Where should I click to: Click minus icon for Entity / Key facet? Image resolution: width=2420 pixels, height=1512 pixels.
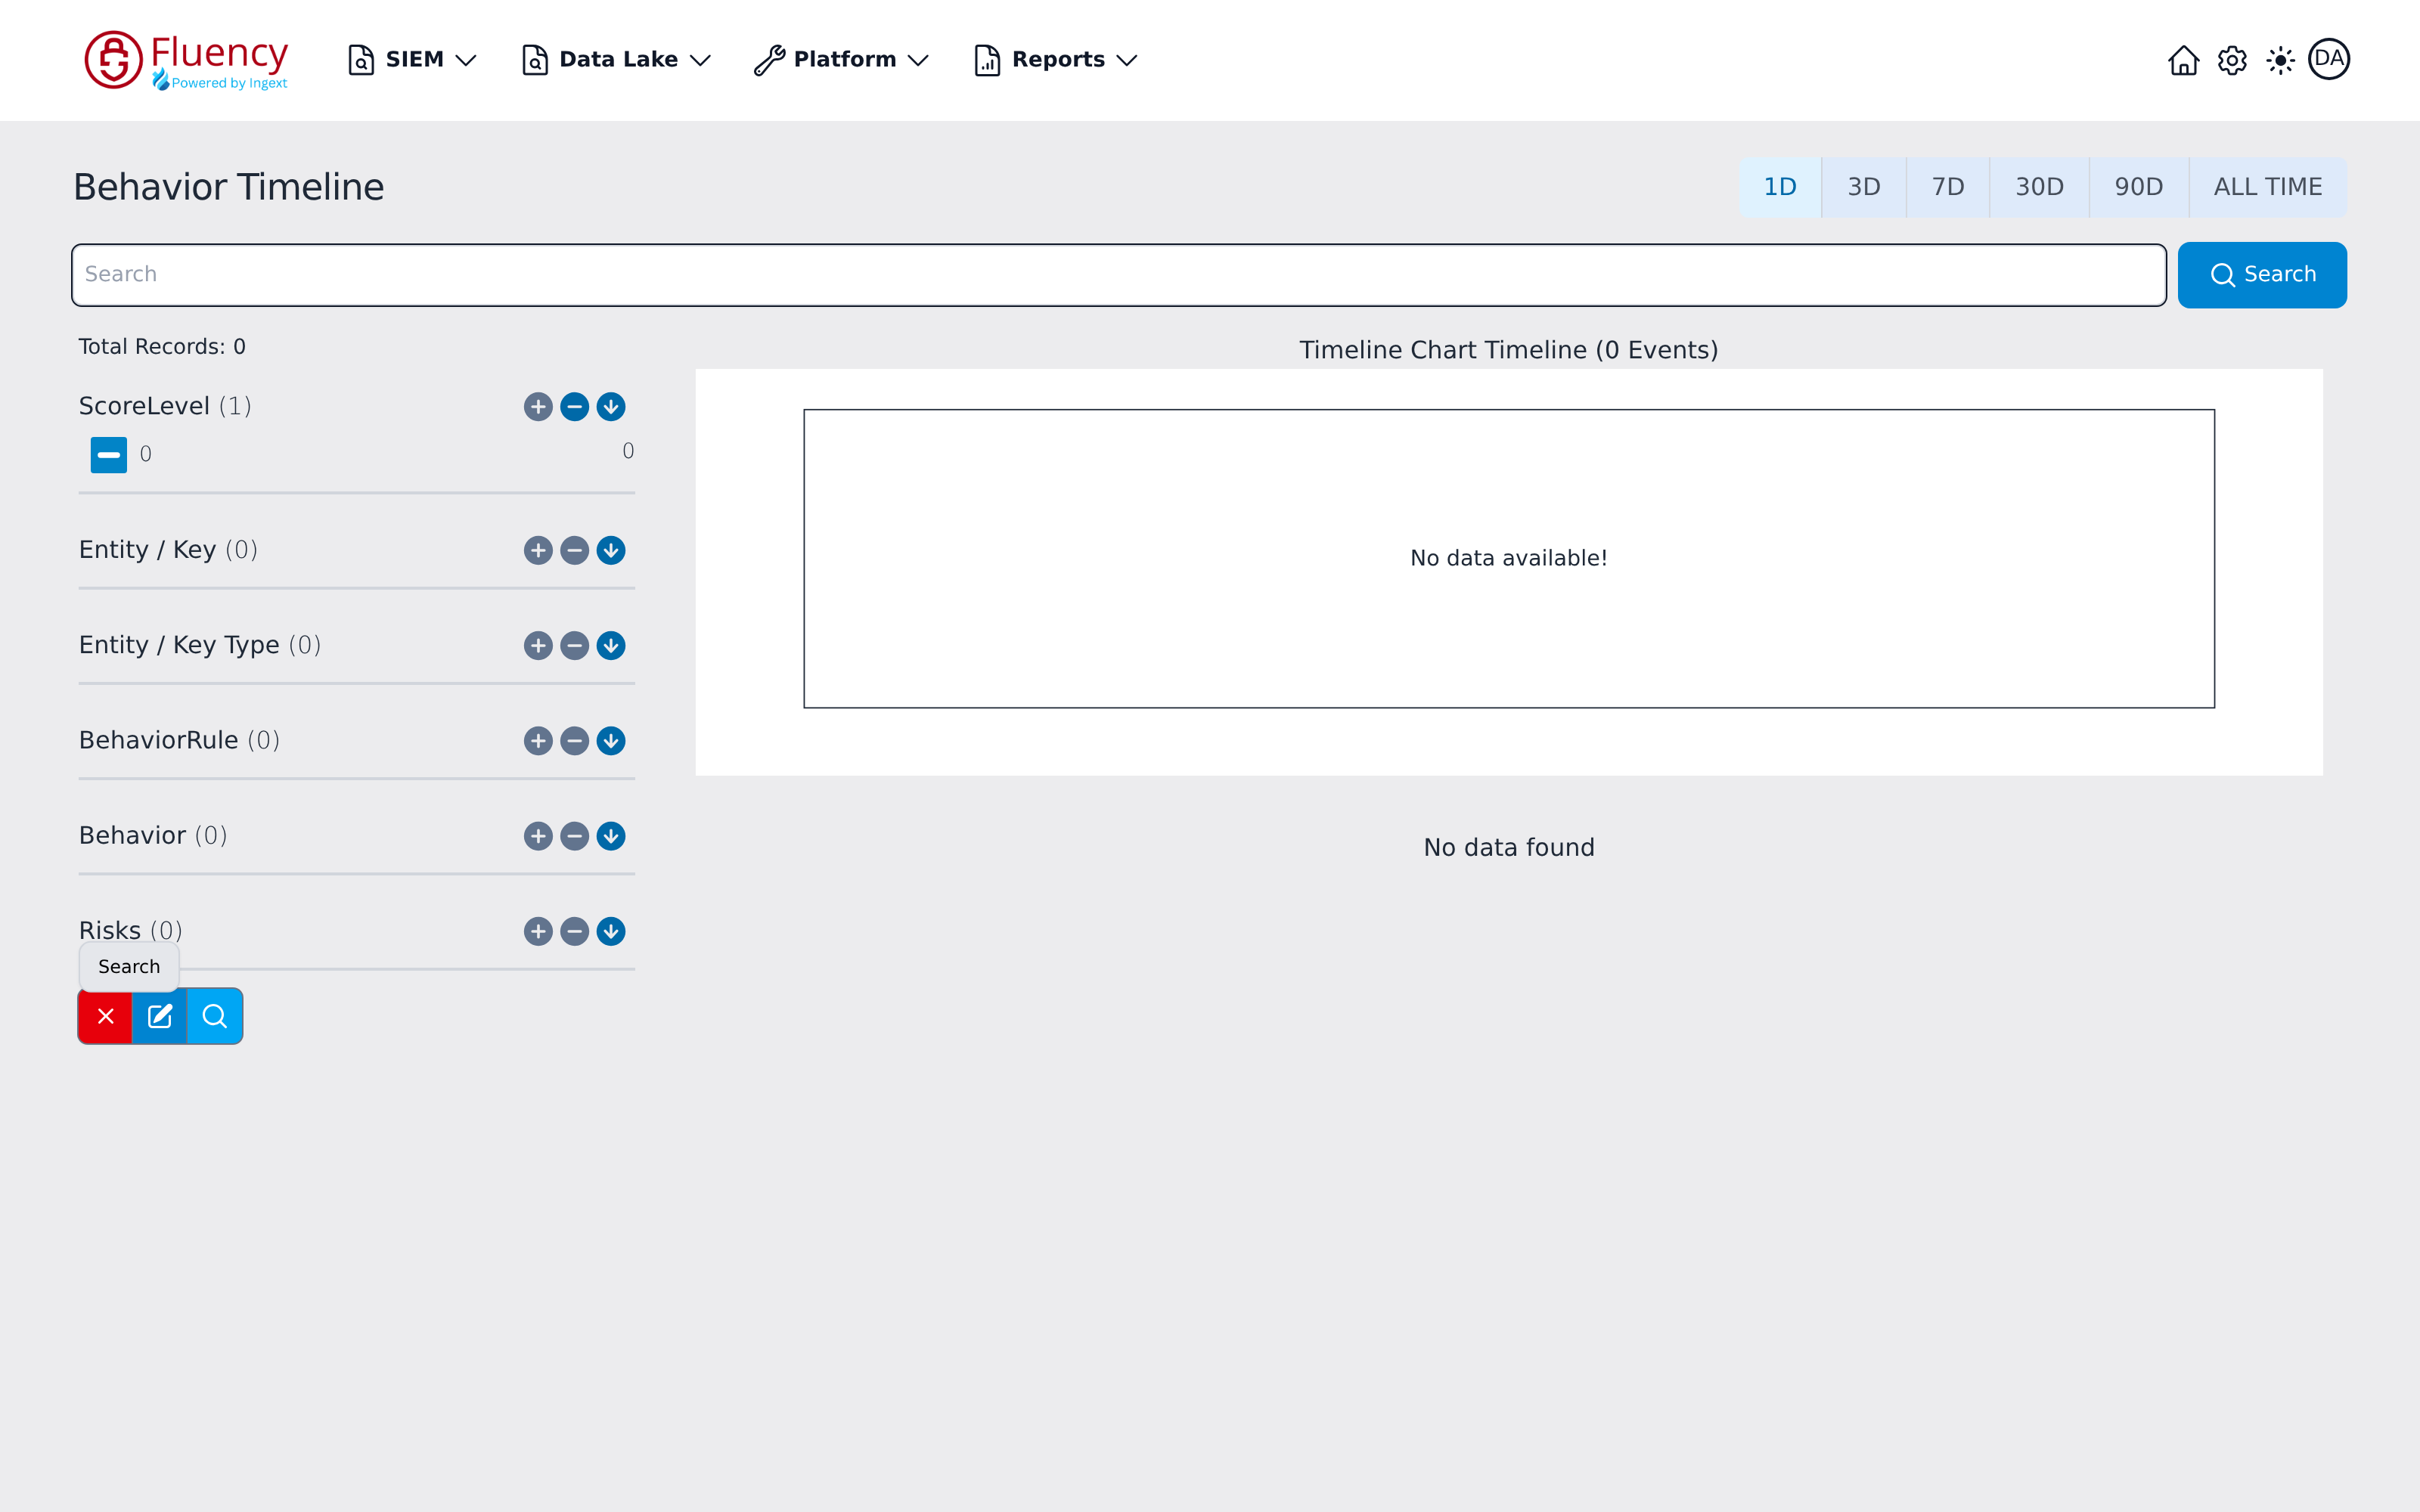tap(574, 550)
